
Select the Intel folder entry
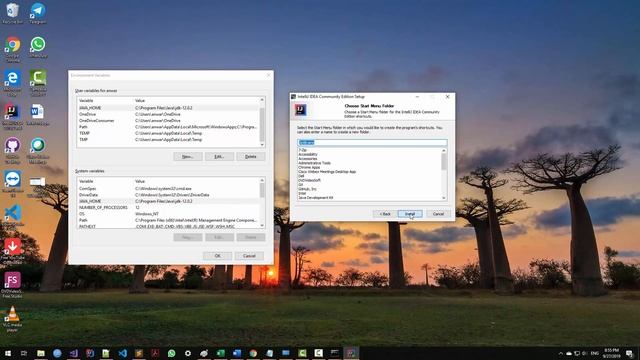[x=302, y=193]
